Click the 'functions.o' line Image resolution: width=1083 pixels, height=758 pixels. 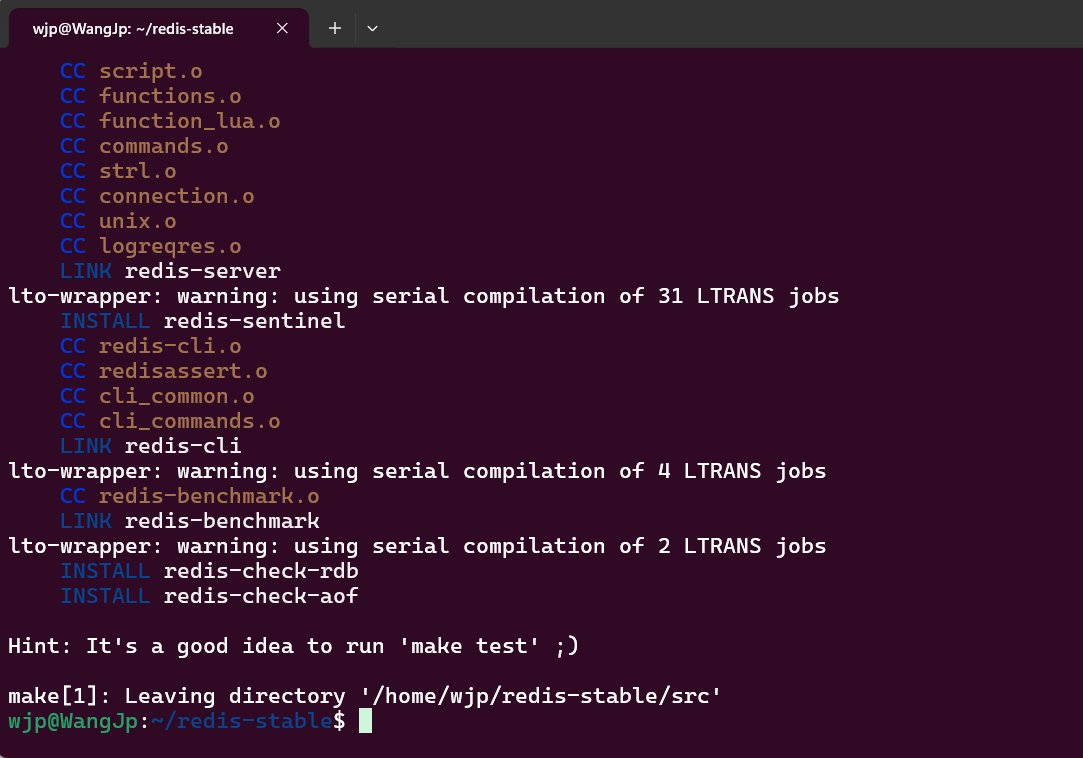(x=151, y=96)
